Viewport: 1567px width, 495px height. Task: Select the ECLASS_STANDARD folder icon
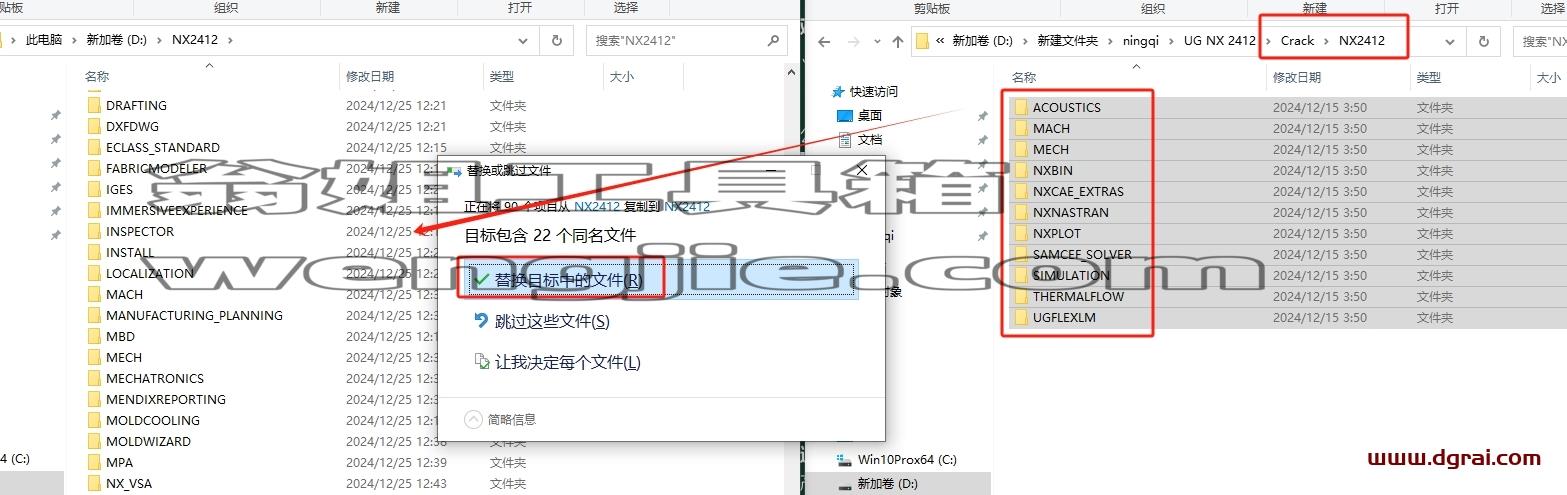94,147
